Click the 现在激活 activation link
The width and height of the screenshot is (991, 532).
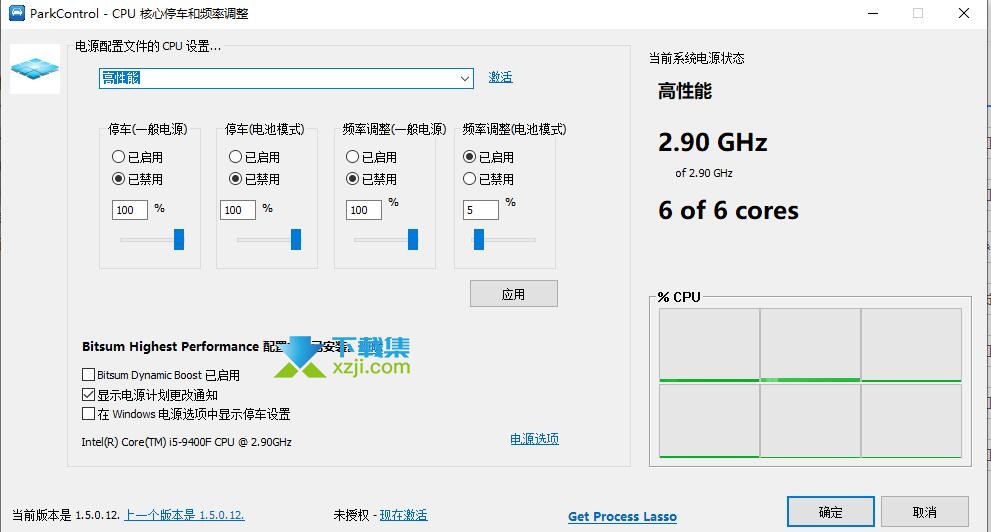coord(403,515)
